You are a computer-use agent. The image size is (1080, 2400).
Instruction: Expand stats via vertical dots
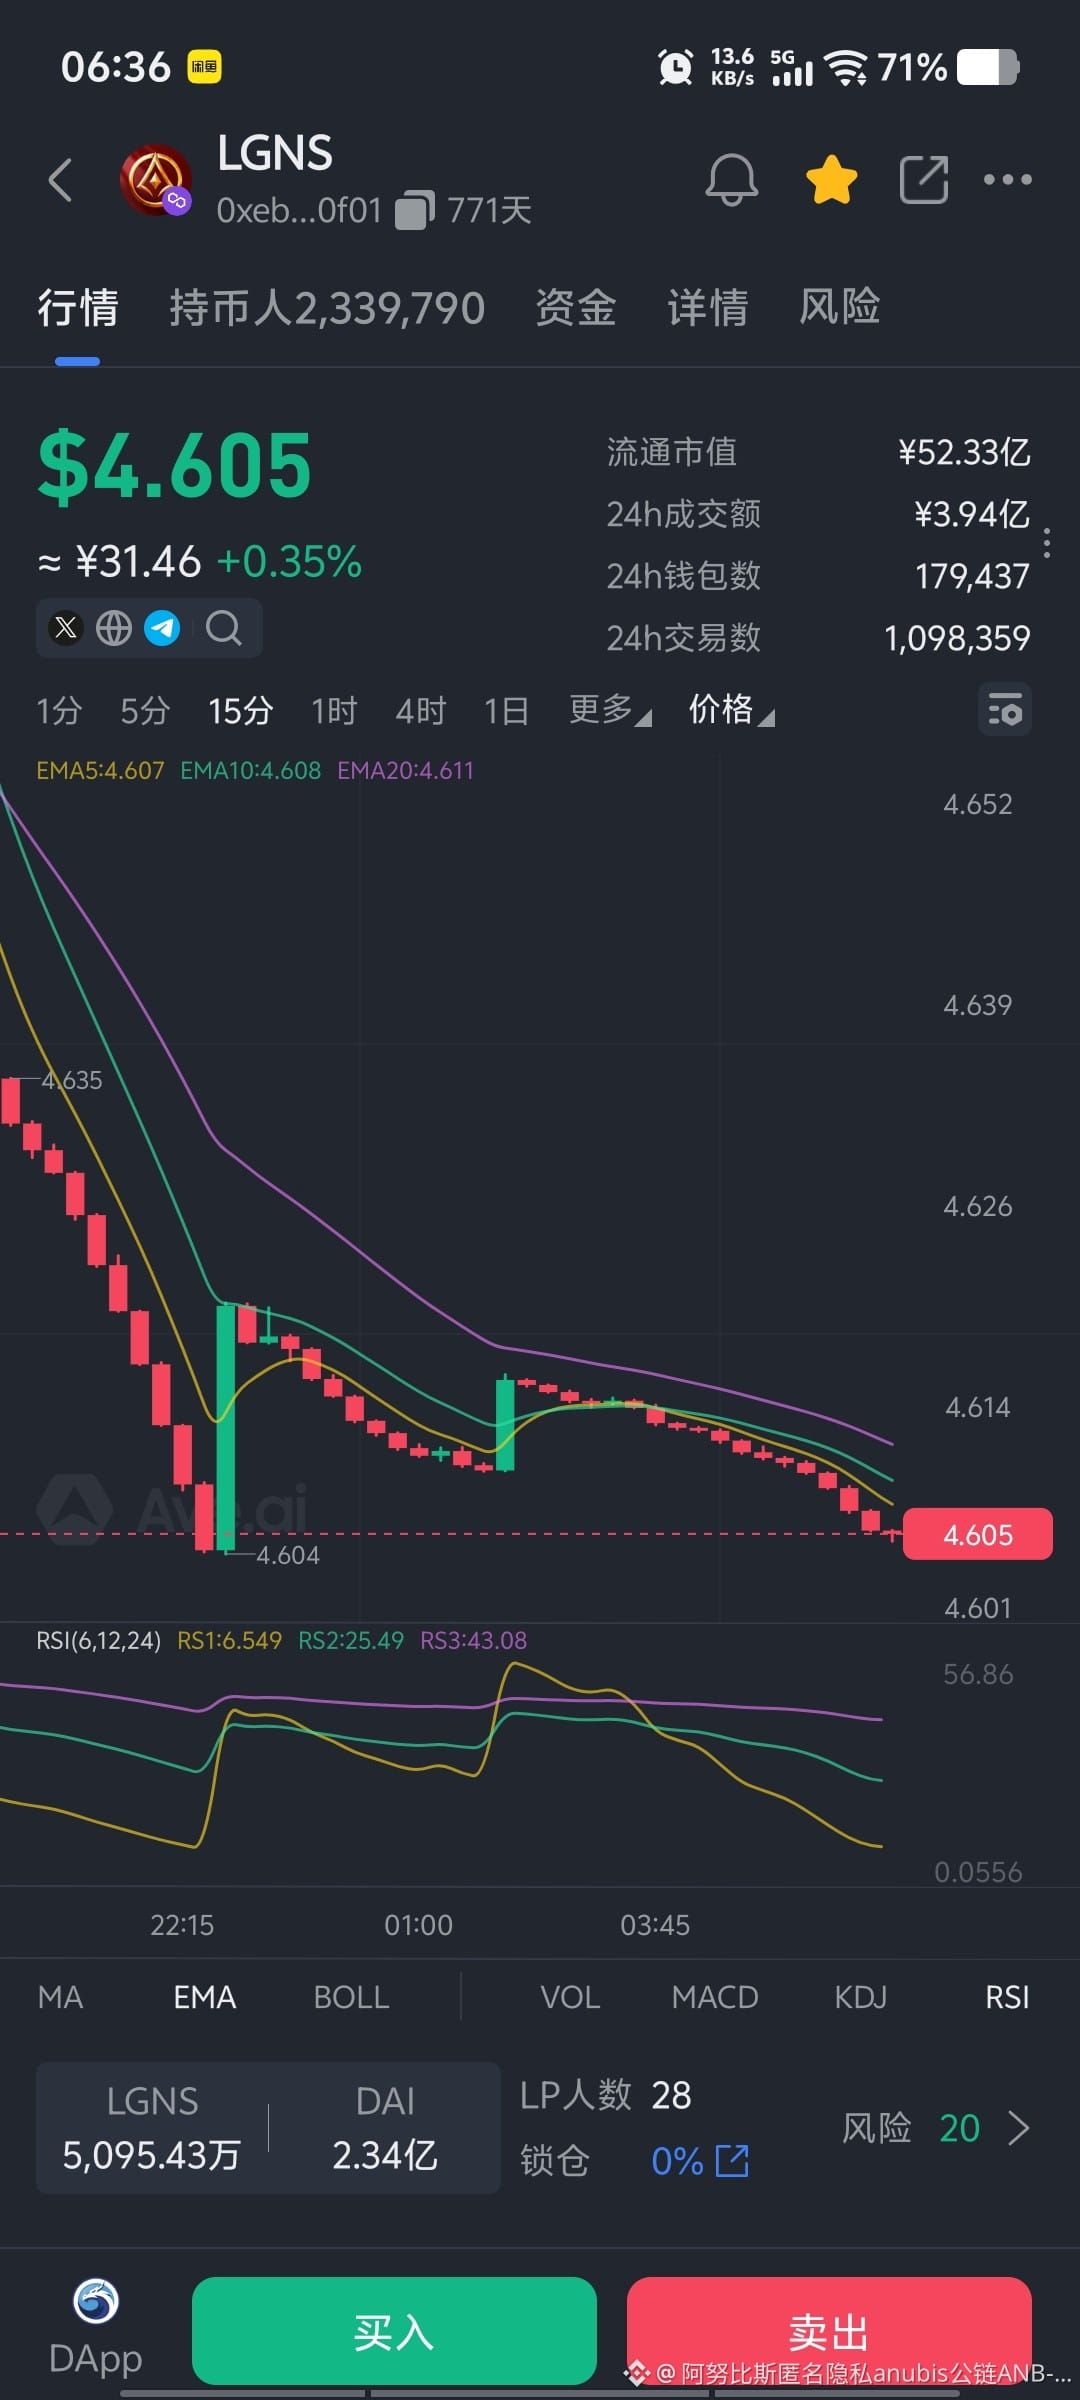point(1047,543)
